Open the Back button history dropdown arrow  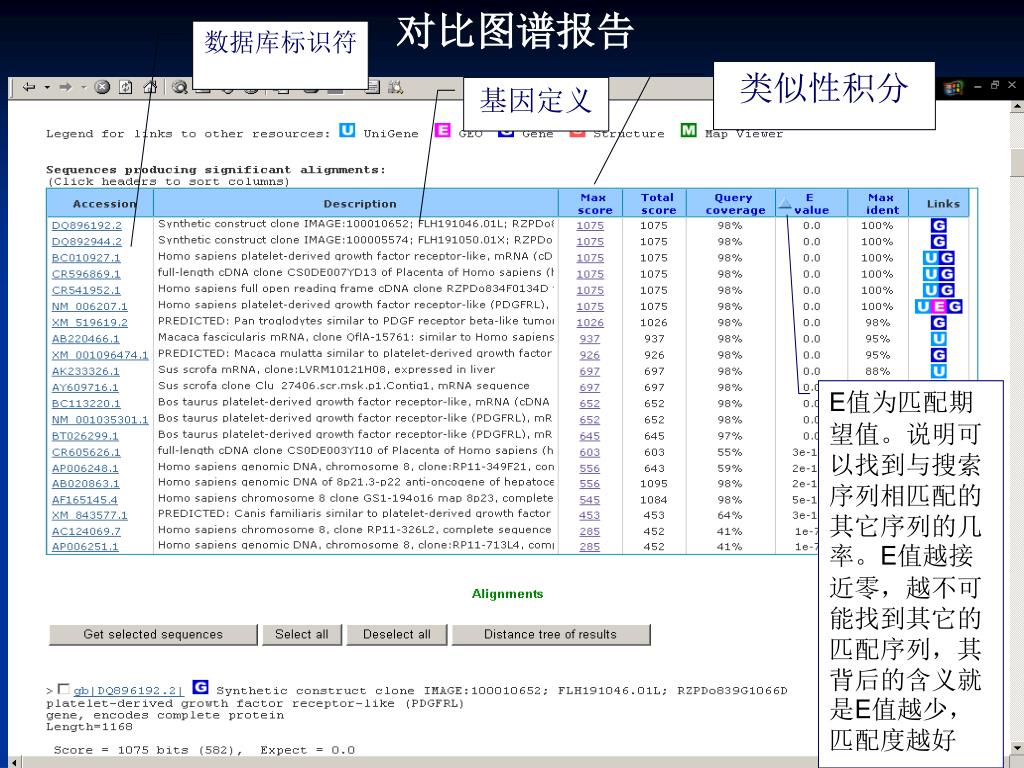[47, 87]
